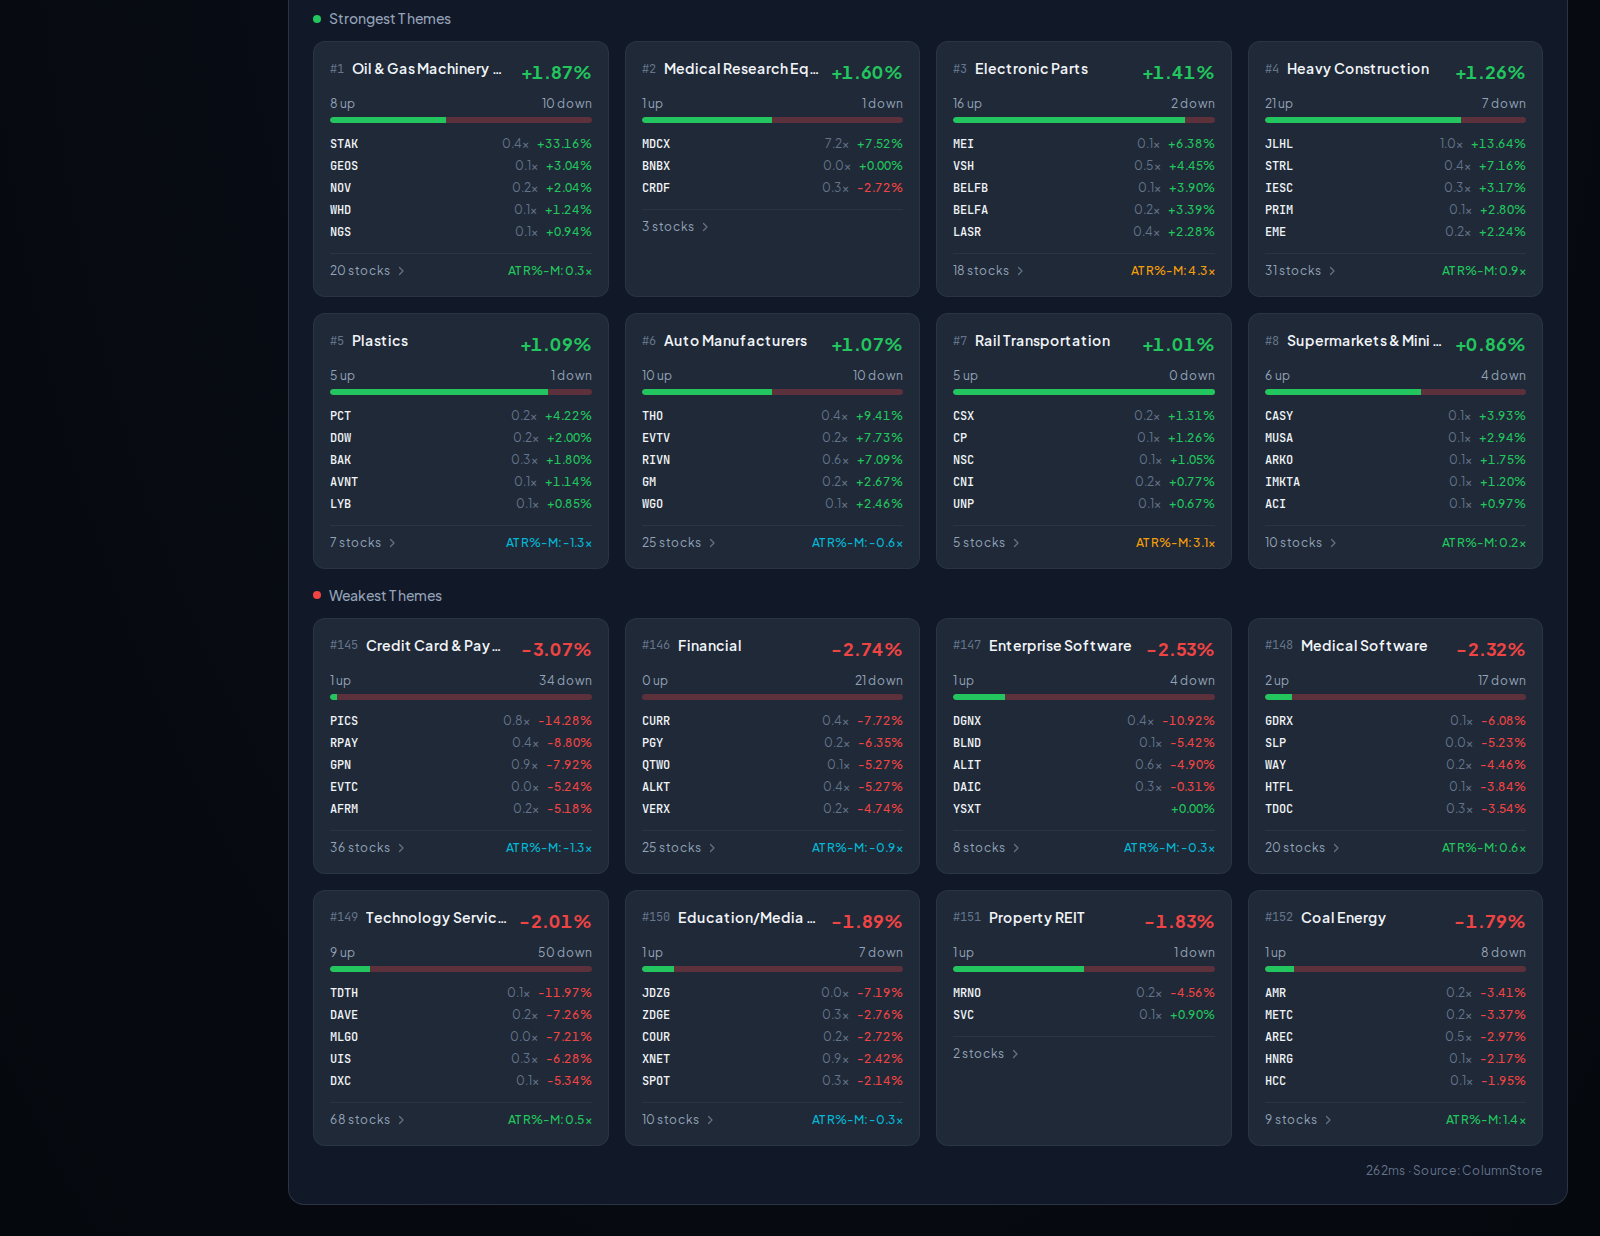This screenshot has width=1600, height=1236.
Task: Click the +1.87% change in Oil & Gas Machinery
Action: point(556,73)
